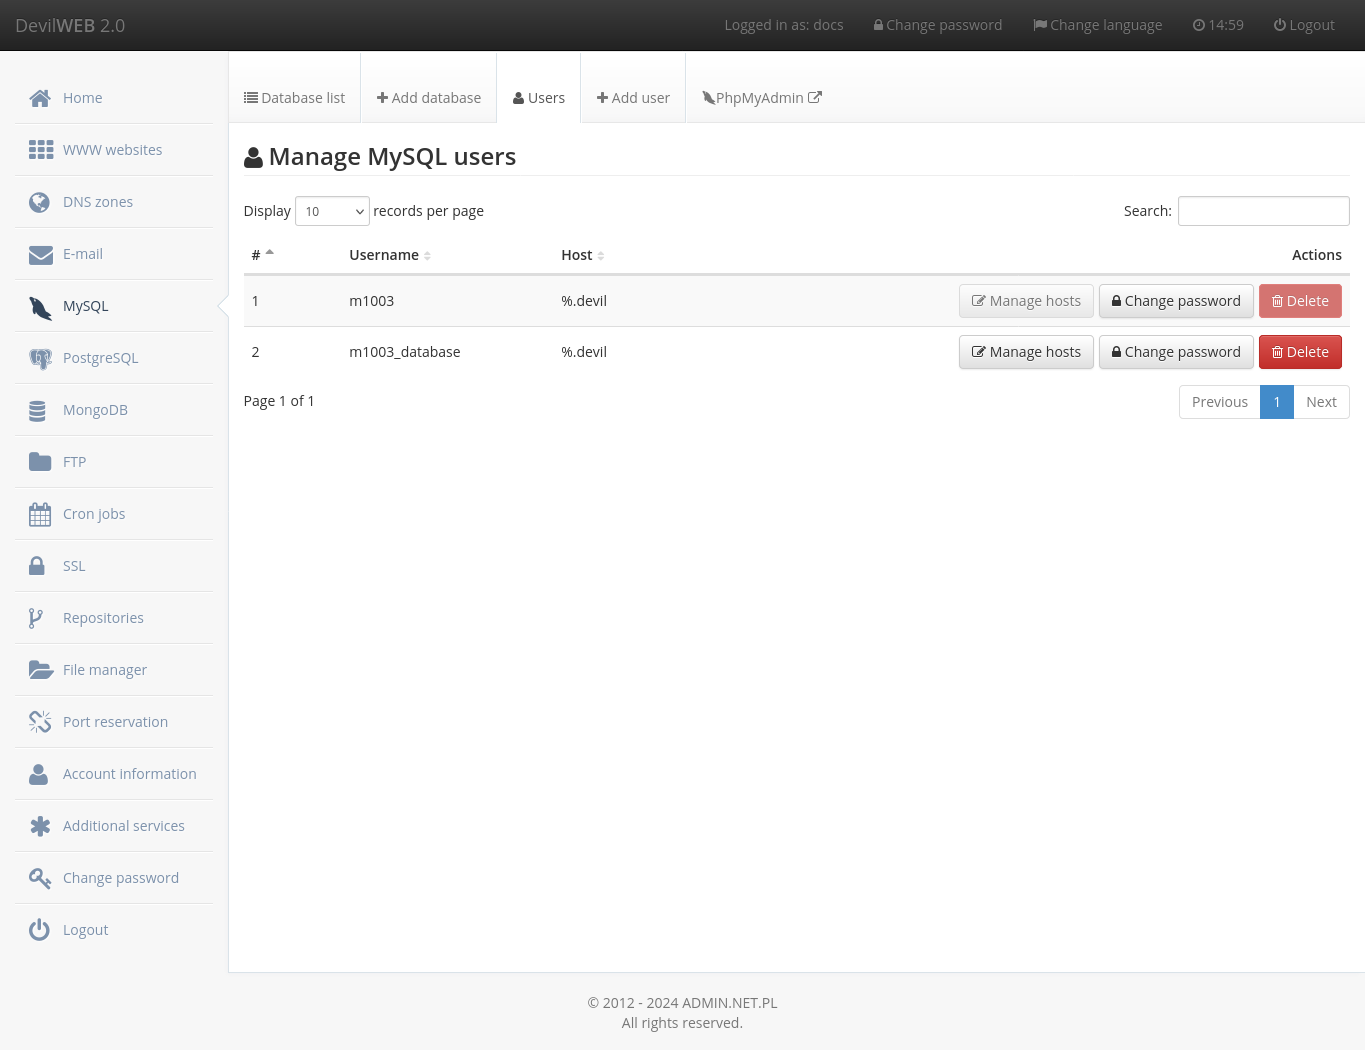The width and height of the screenshot is (1365, 1050).
Task: Open Repositories using the branch icon
Action: tap(40, 617)
